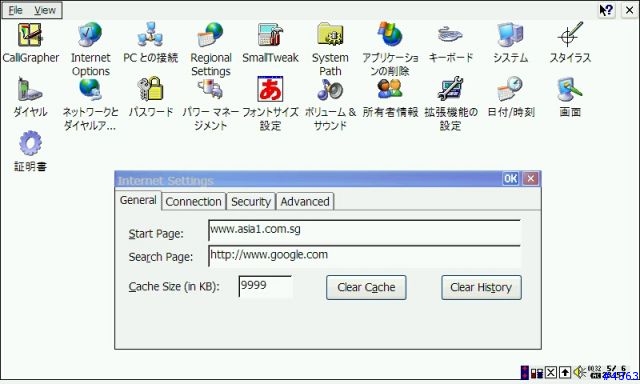Switch to the Advanced tab
The width and height of the screenshot is (640, 384).
(305, 202)
